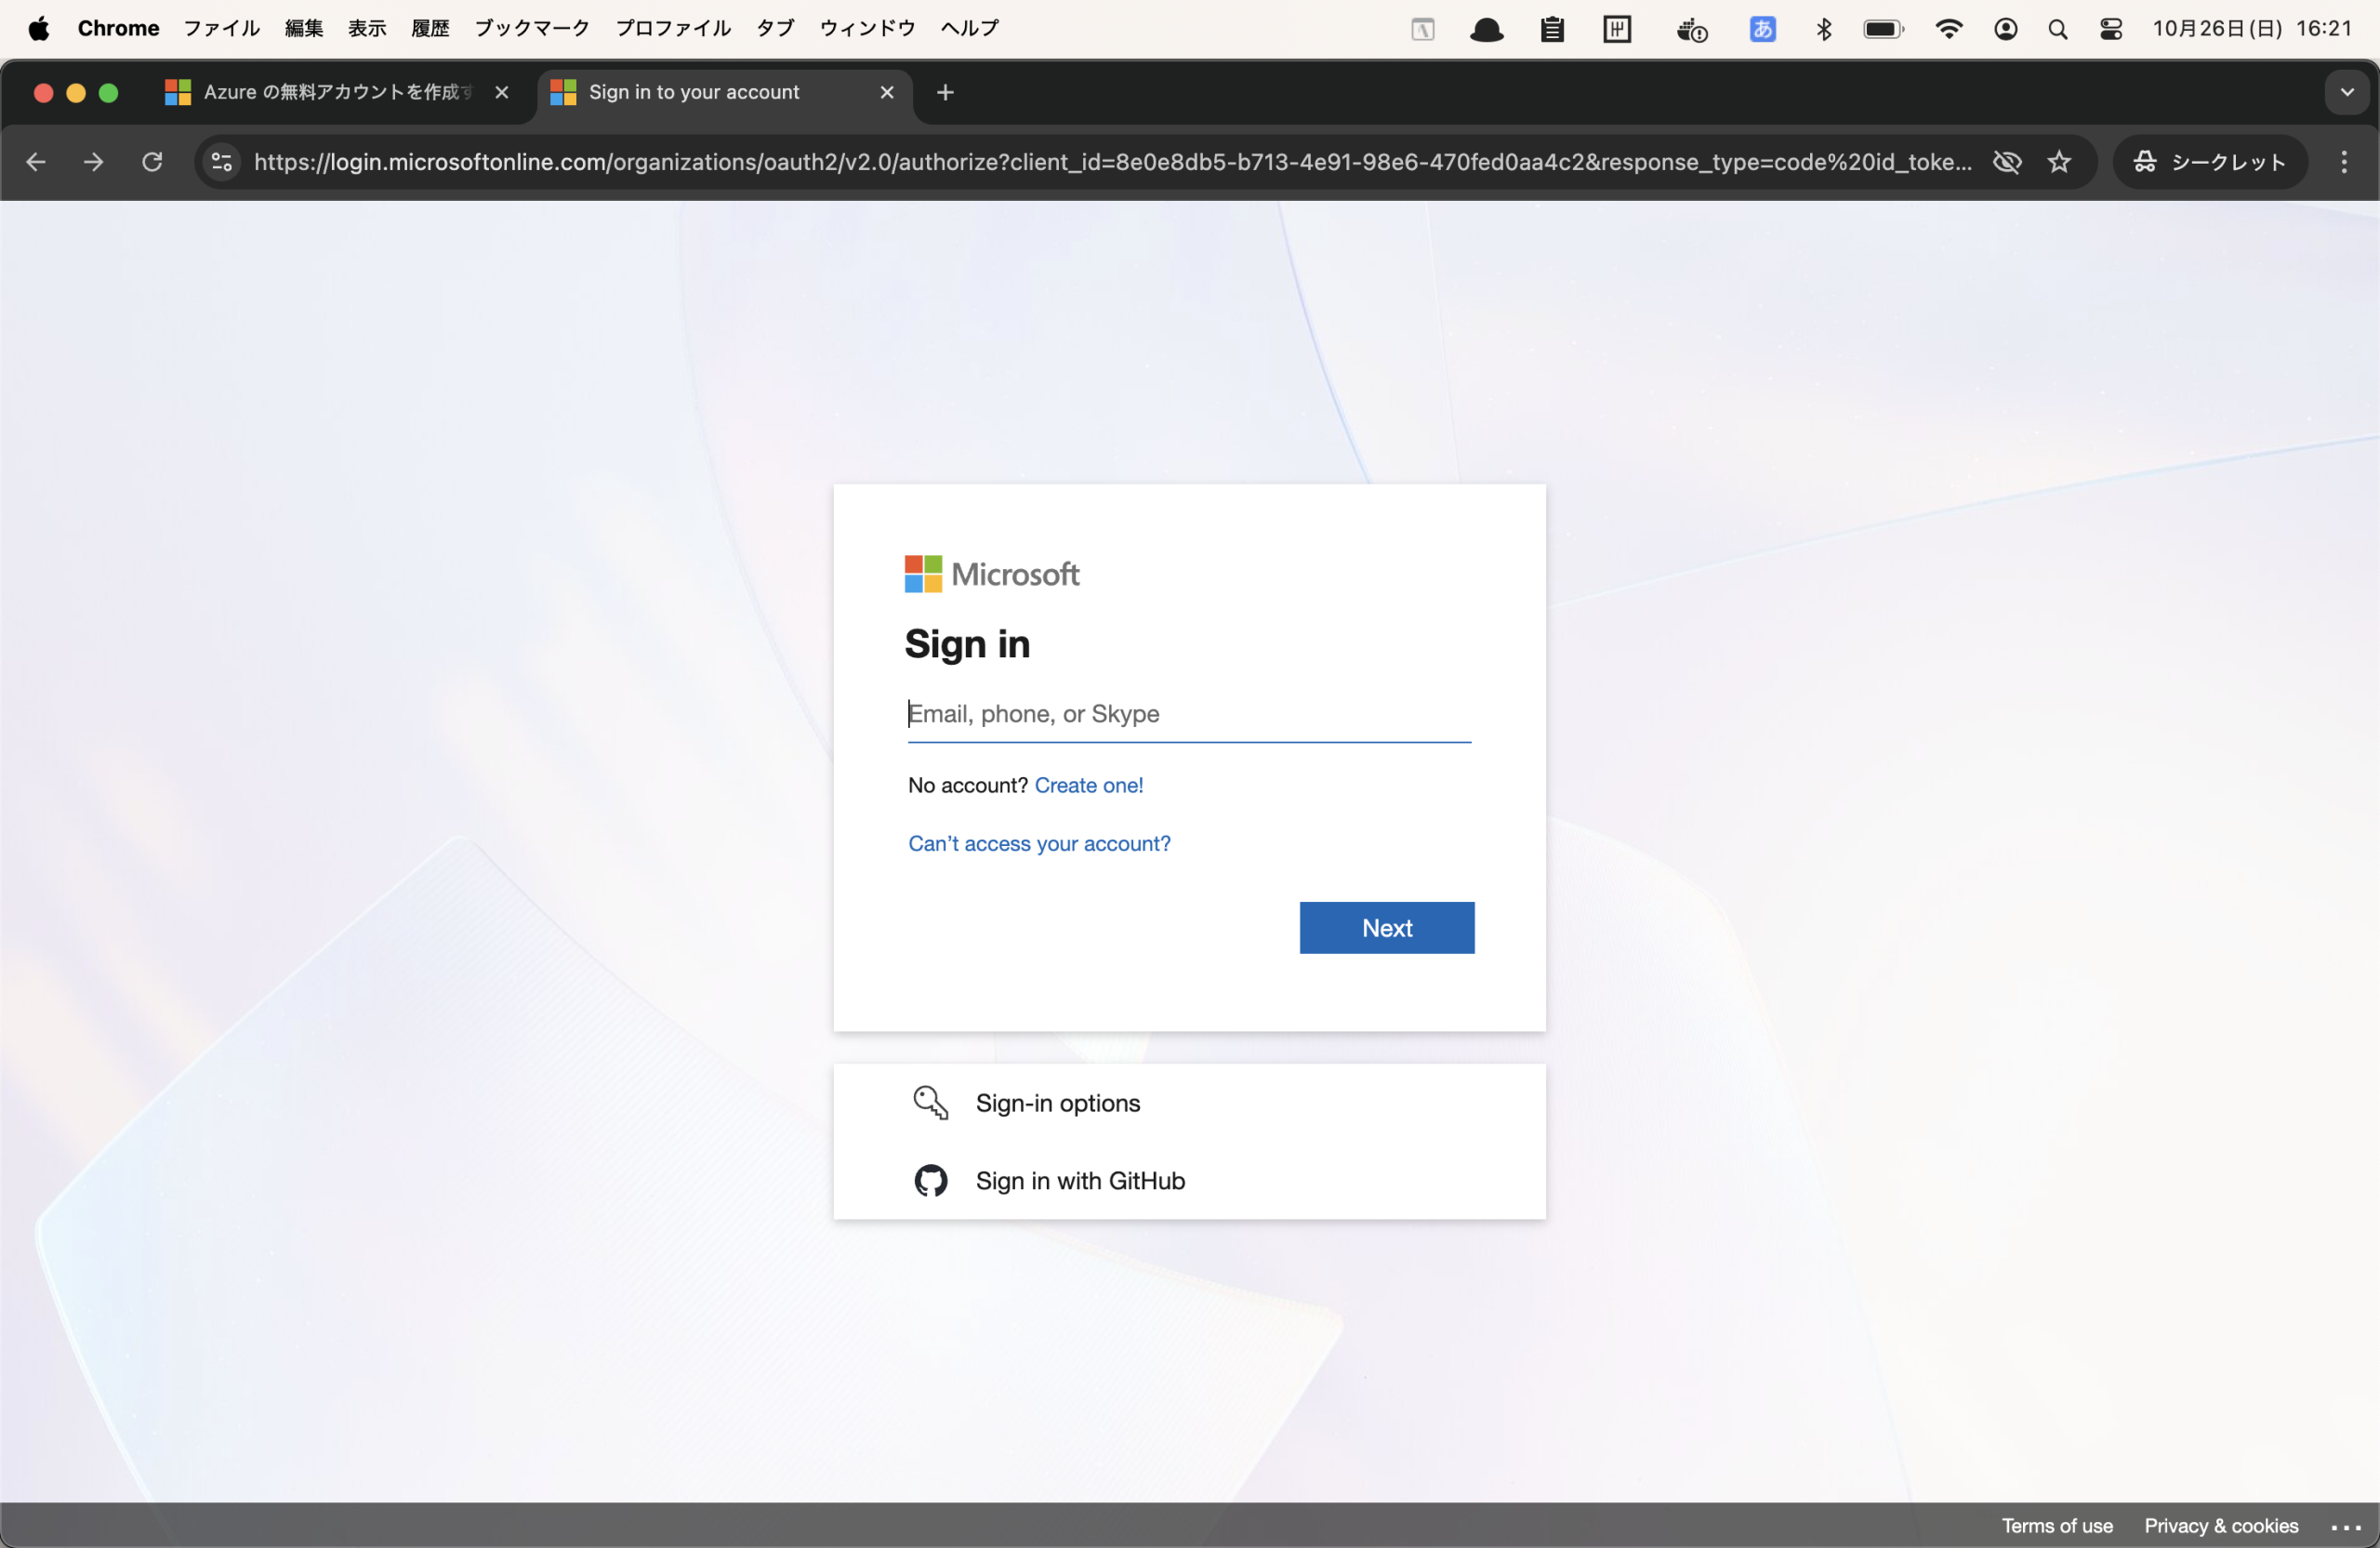Viewport: 2380px width, 1548px height.
Task: Open macOS Control Center in menu bar
Action: tap(2111, 29)
